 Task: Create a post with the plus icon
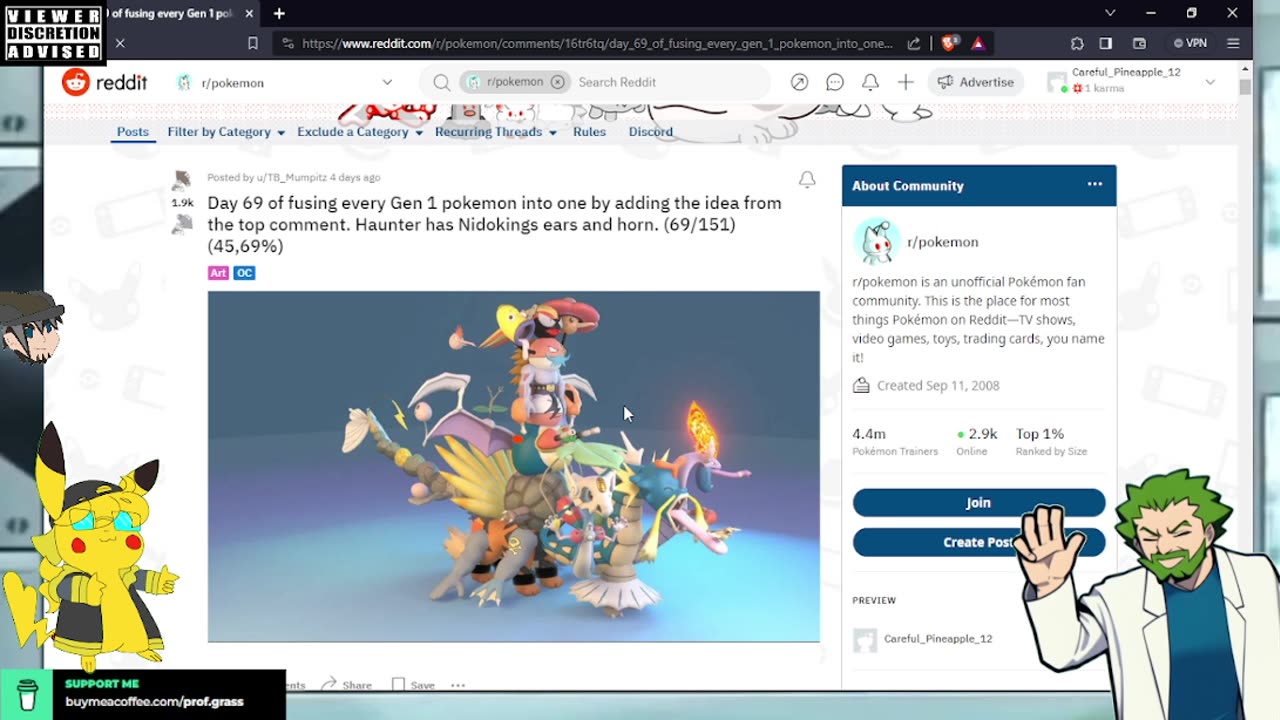905,82
